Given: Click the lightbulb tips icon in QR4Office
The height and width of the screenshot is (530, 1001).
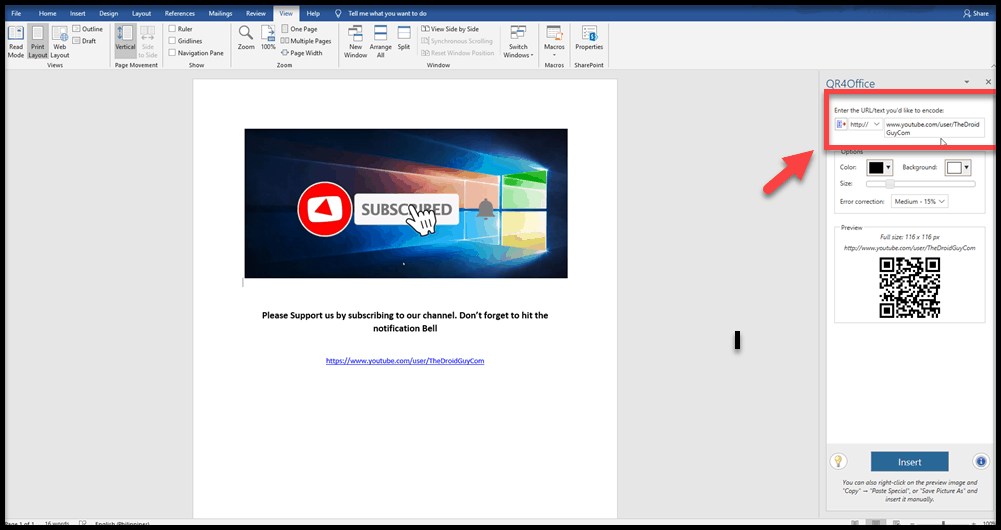Looking at the screenshot, I should (840, 461).
